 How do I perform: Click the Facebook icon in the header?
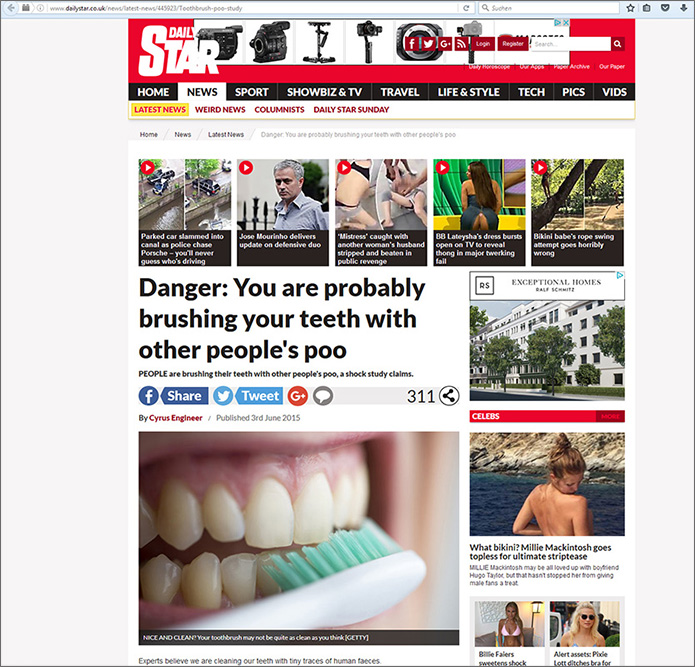tap(412, 43)
